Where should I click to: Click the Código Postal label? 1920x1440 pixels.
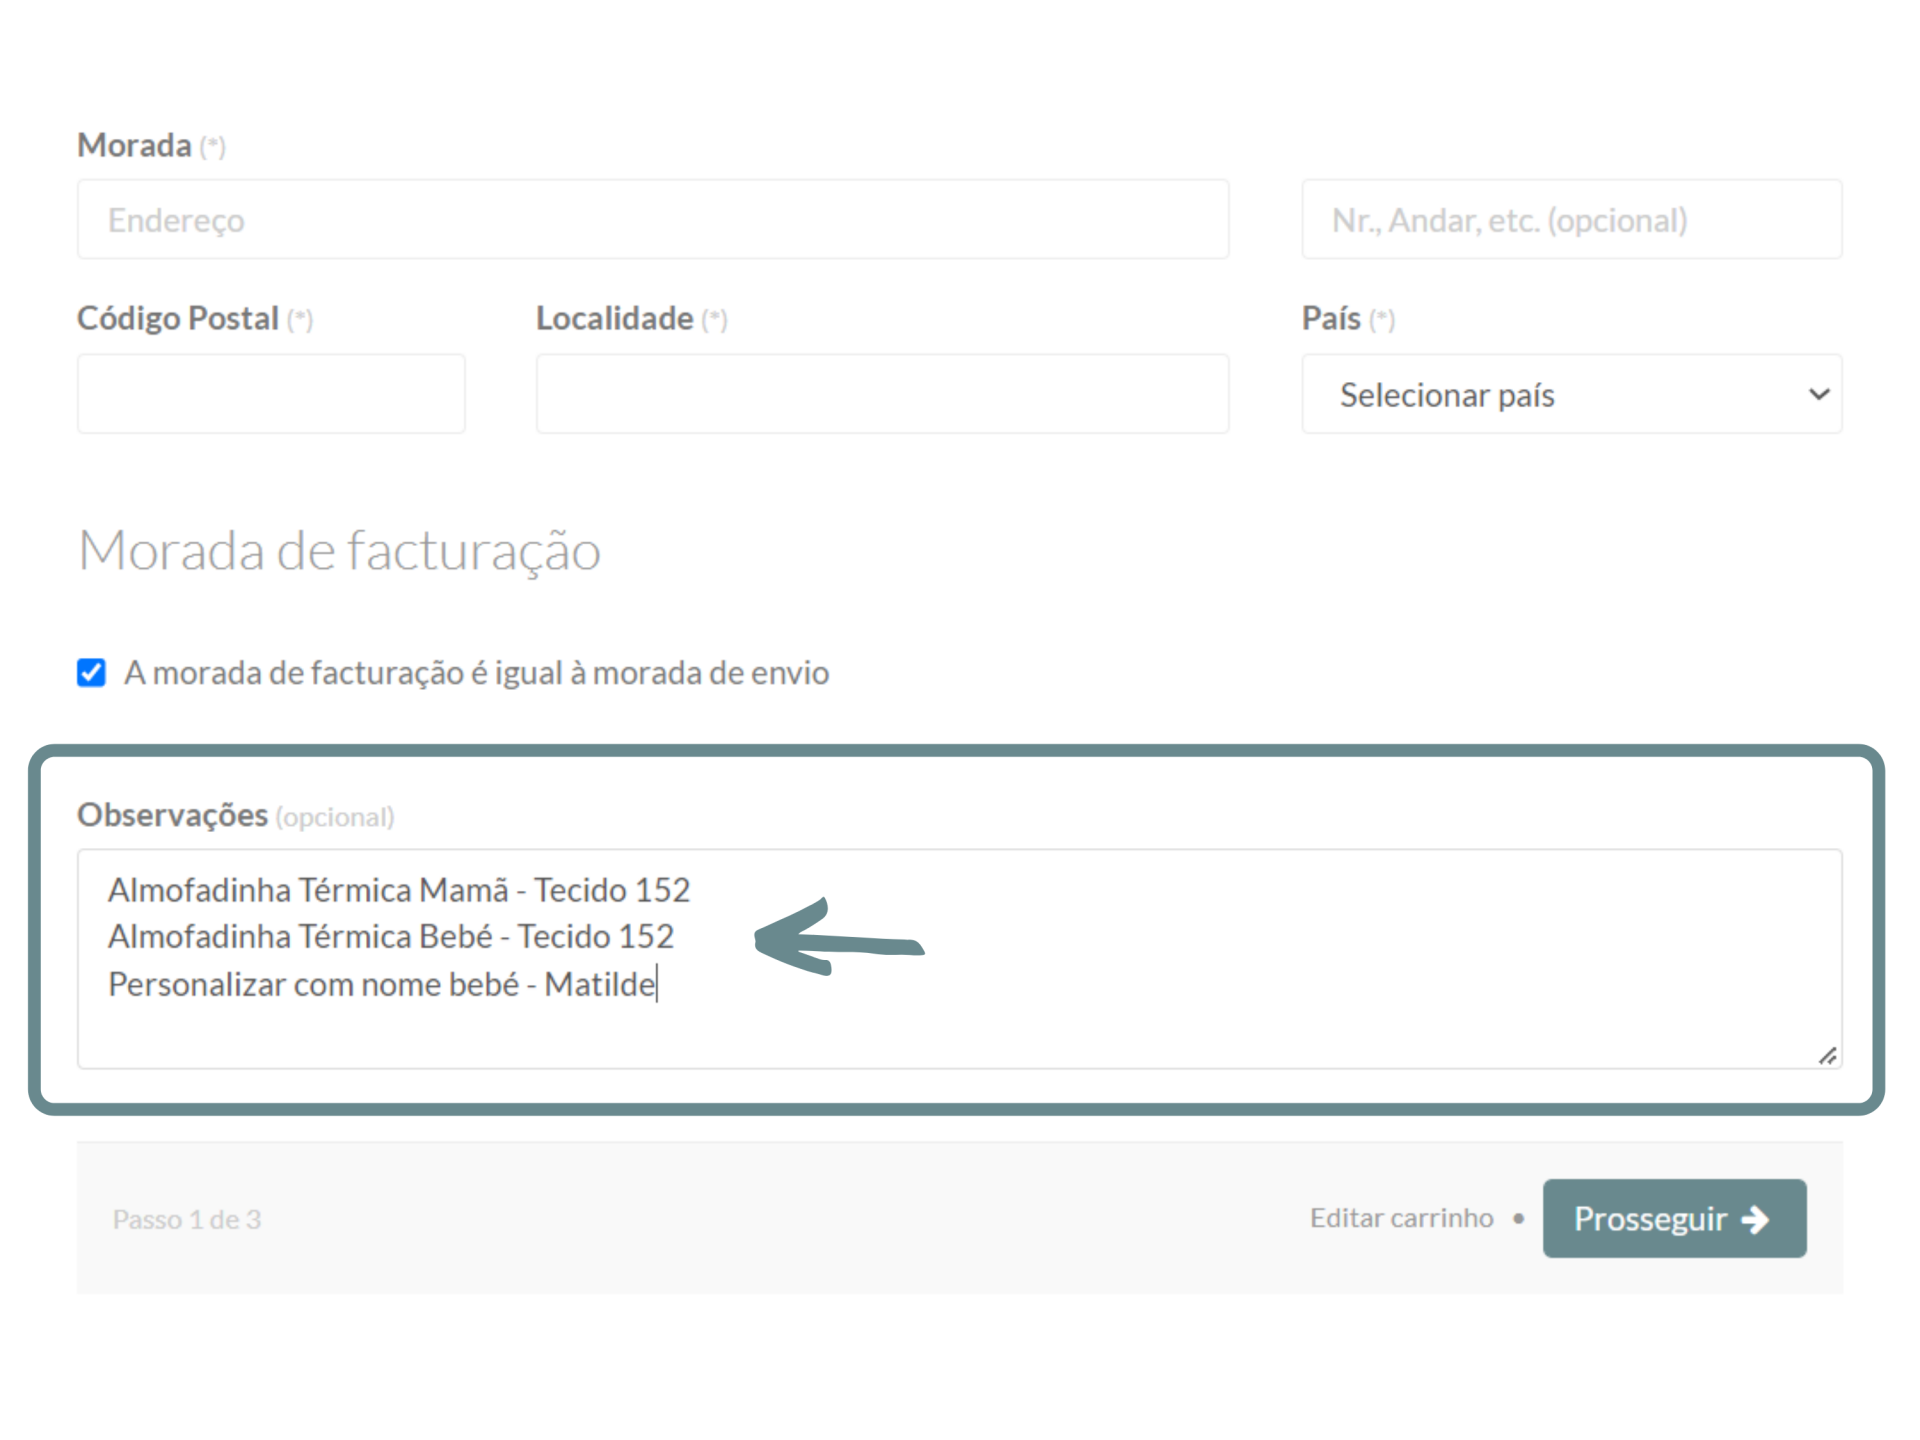click(178, 319)
